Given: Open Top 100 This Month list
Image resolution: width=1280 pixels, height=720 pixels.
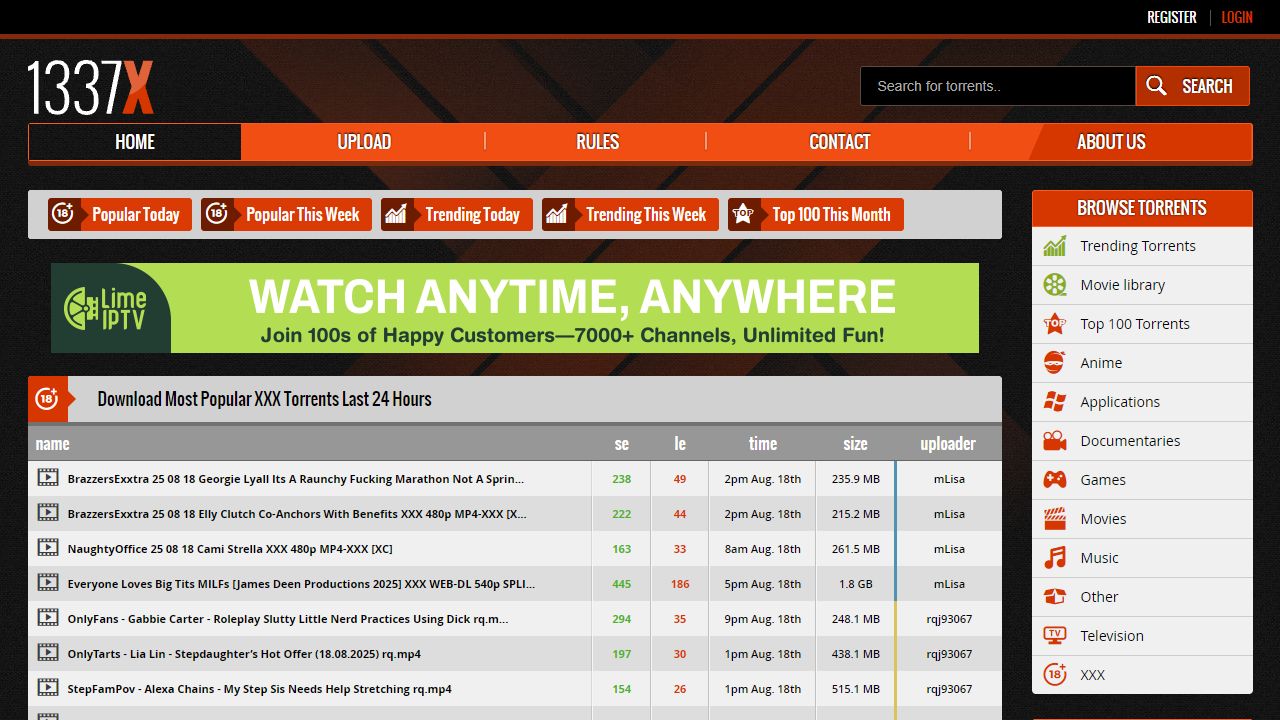Looking at the screenshot, I should coord(816,214).
